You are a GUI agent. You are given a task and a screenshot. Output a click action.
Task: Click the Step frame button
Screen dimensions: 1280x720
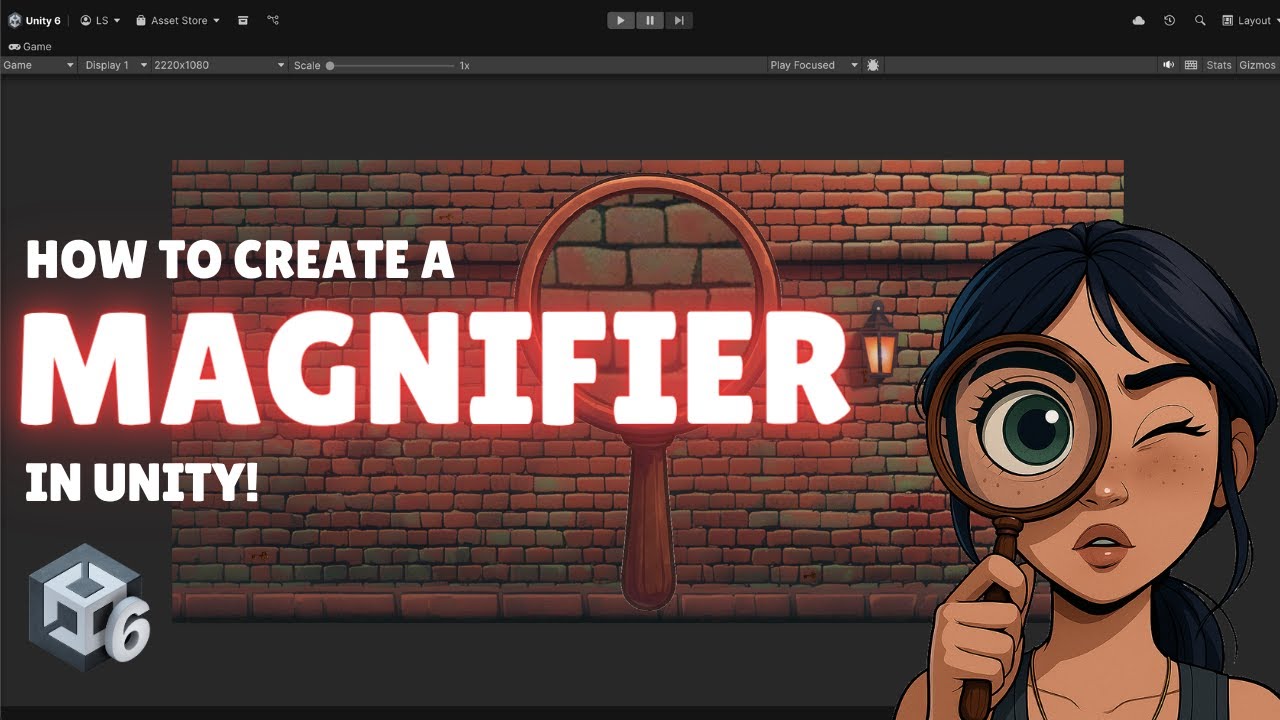(680, 20)
